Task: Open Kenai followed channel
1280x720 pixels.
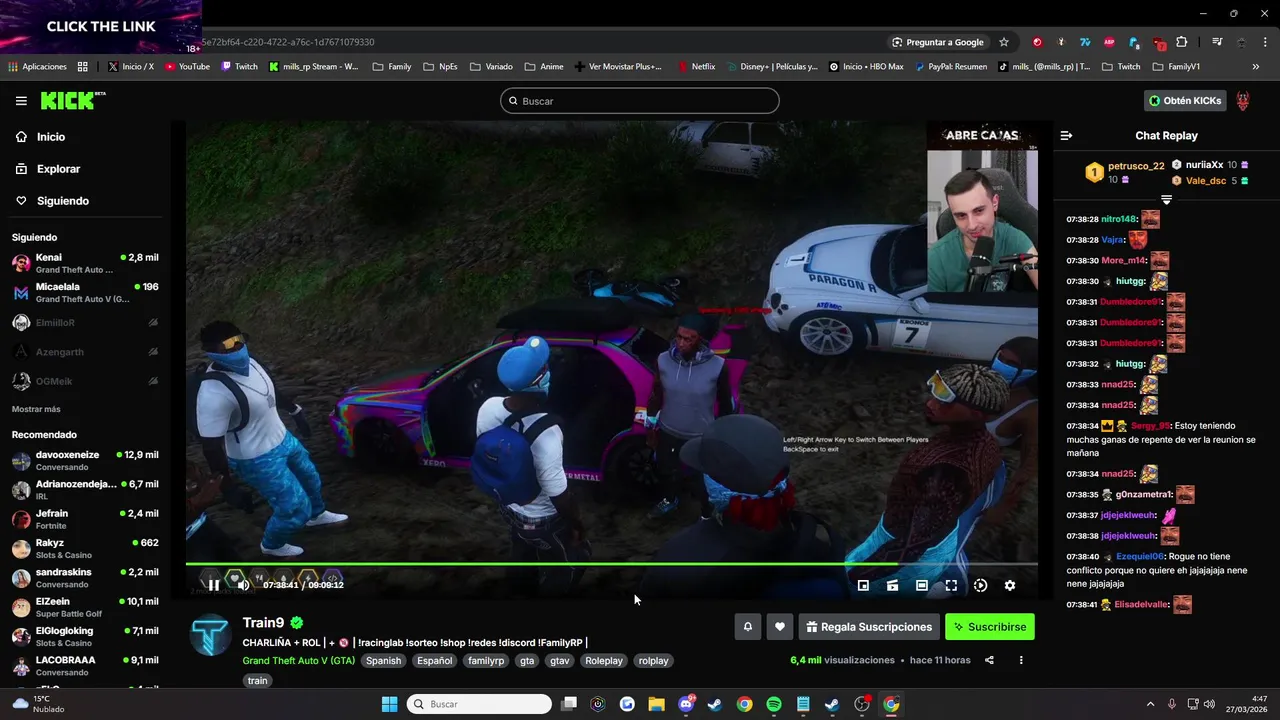Action: [85, 264]
